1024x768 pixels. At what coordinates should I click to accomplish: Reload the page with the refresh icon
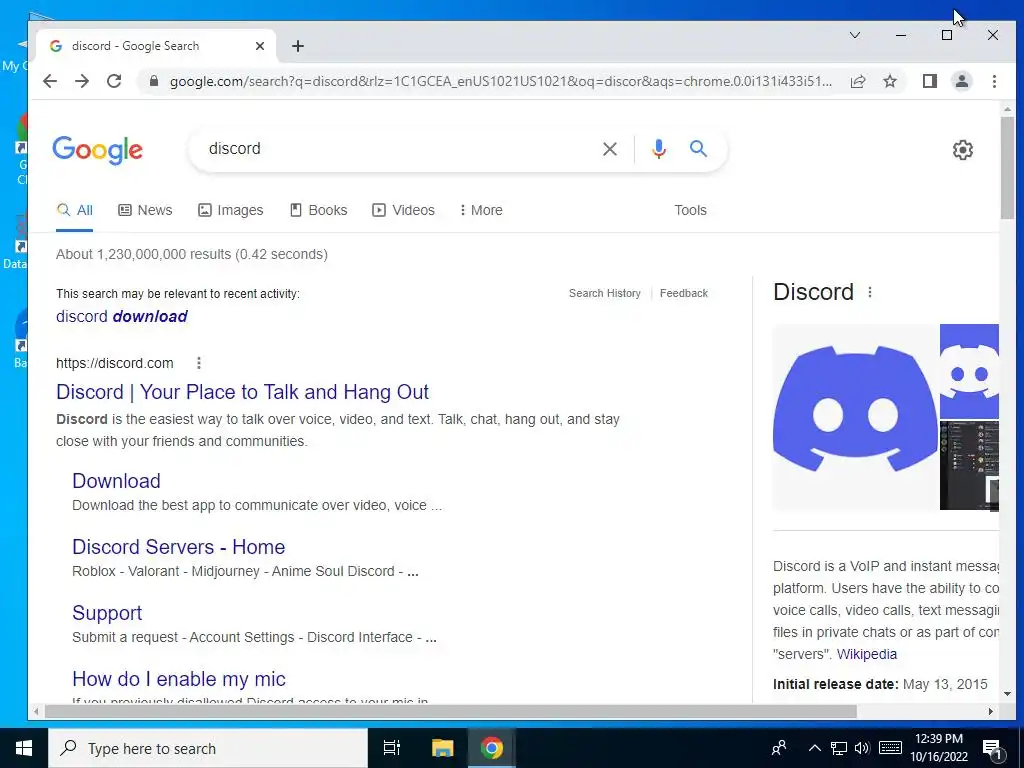click(x=114, y=81)
